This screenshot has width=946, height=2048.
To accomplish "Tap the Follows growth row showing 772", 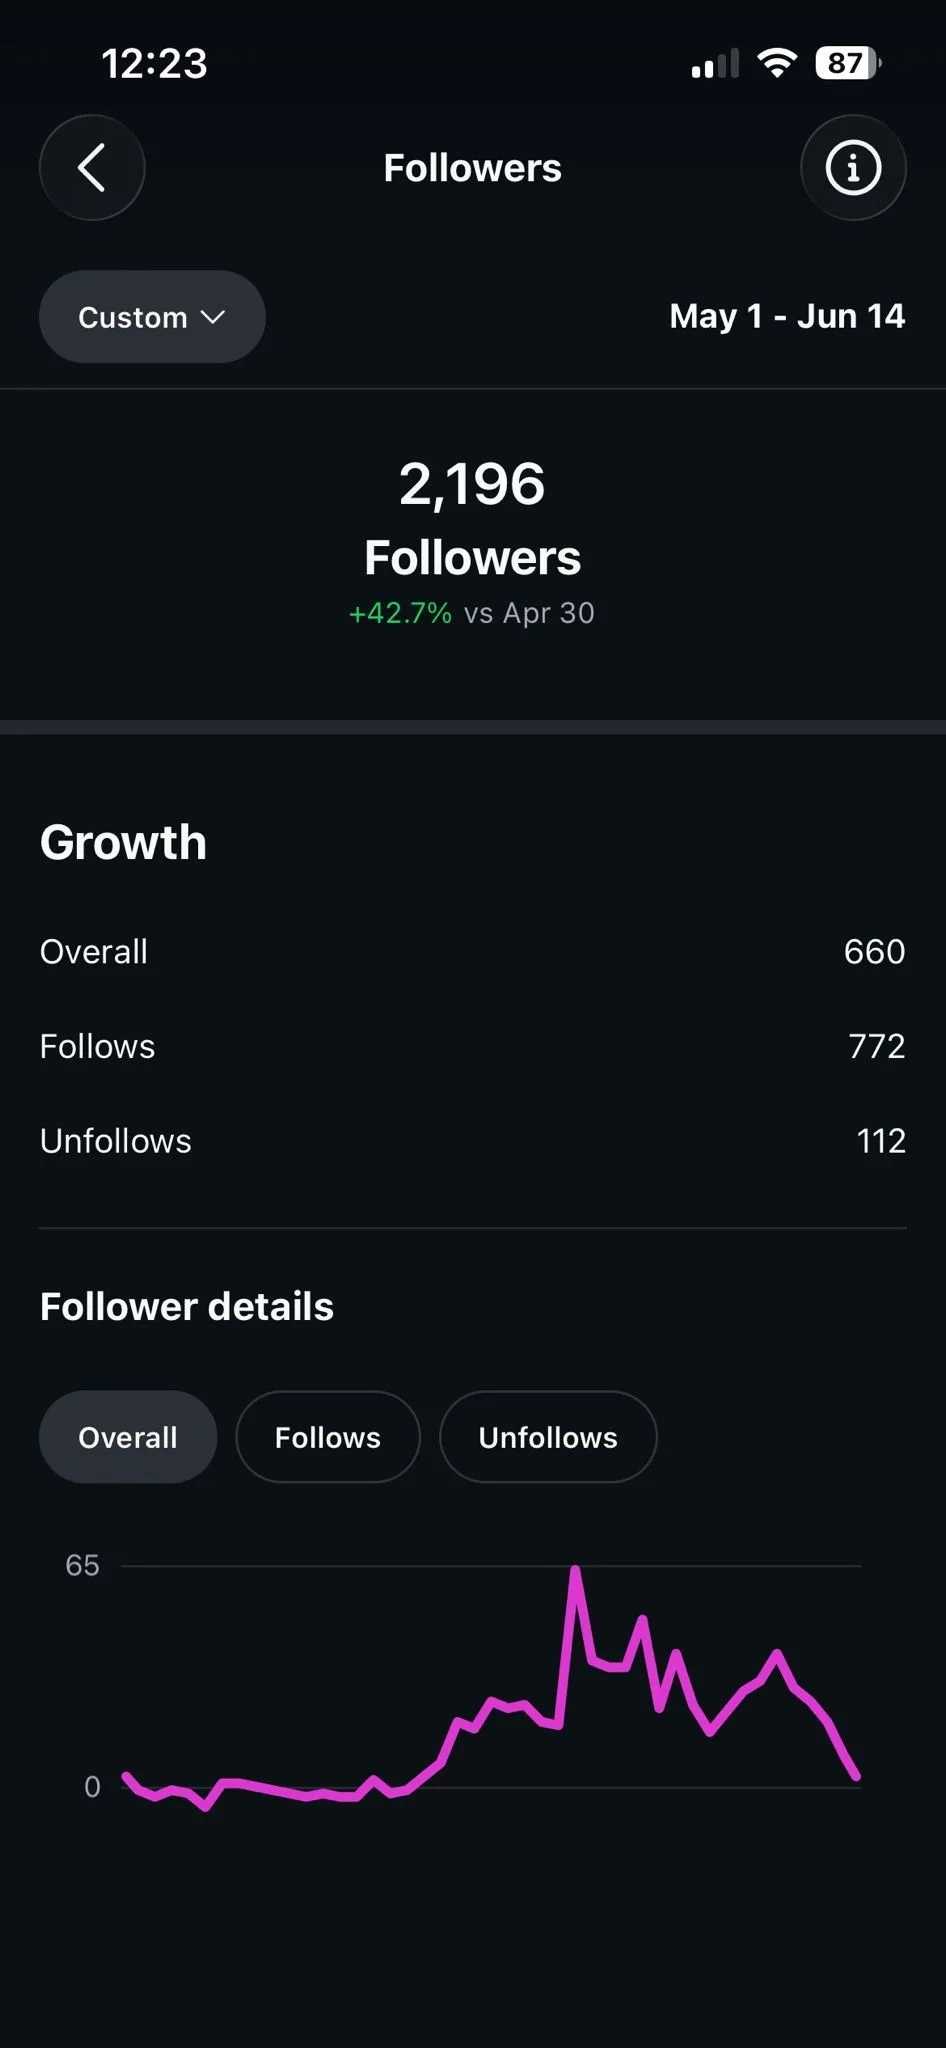I will pos(473,1046).
